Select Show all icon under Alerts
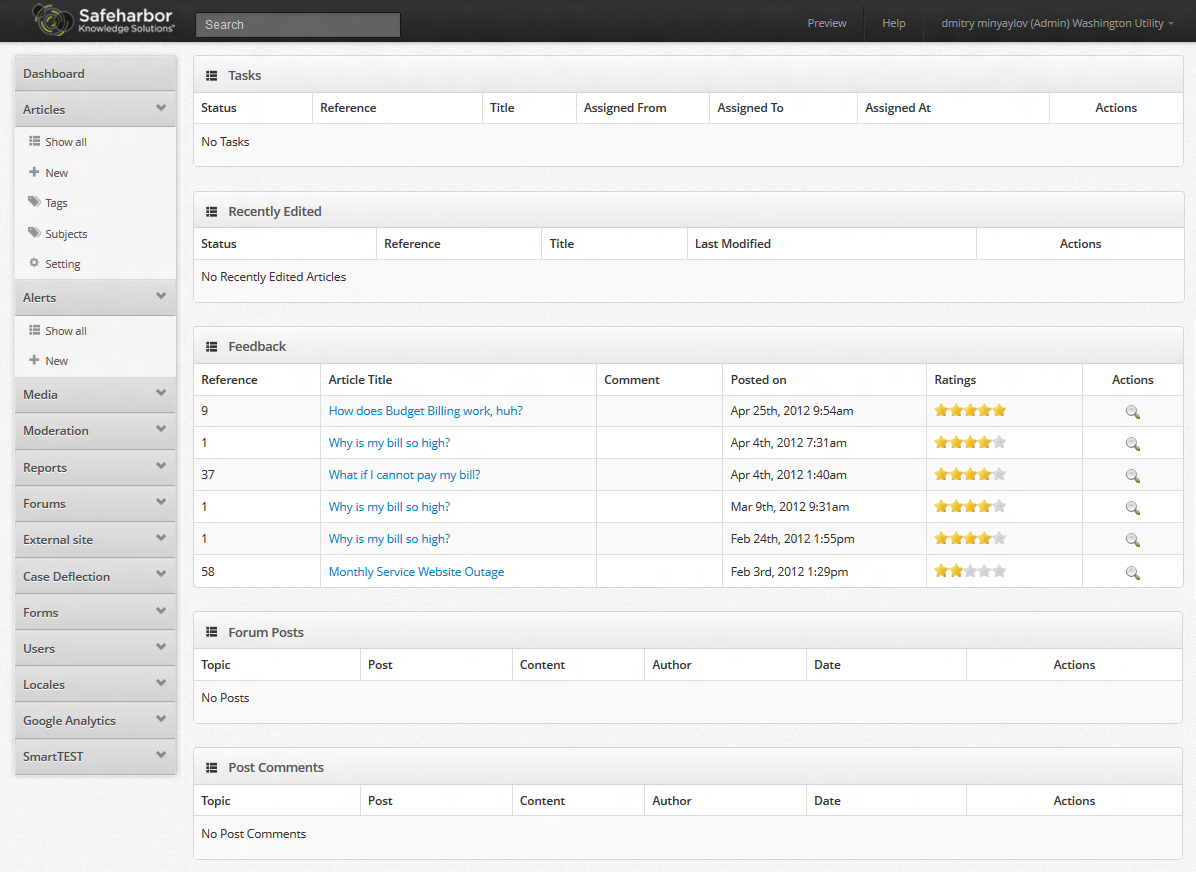 click(x=36, y=330)
